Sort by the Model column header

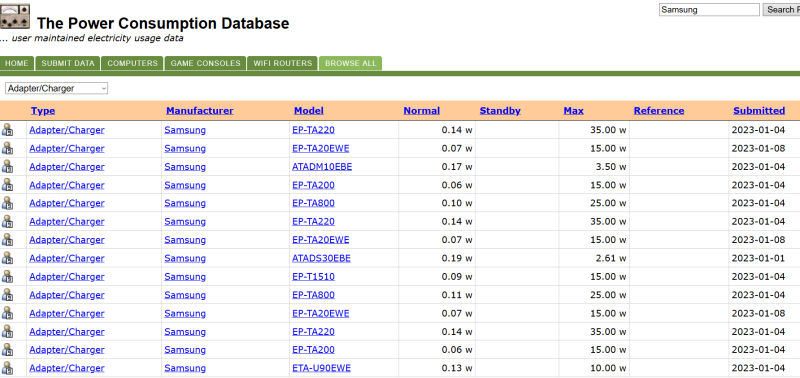click(309, 111)
